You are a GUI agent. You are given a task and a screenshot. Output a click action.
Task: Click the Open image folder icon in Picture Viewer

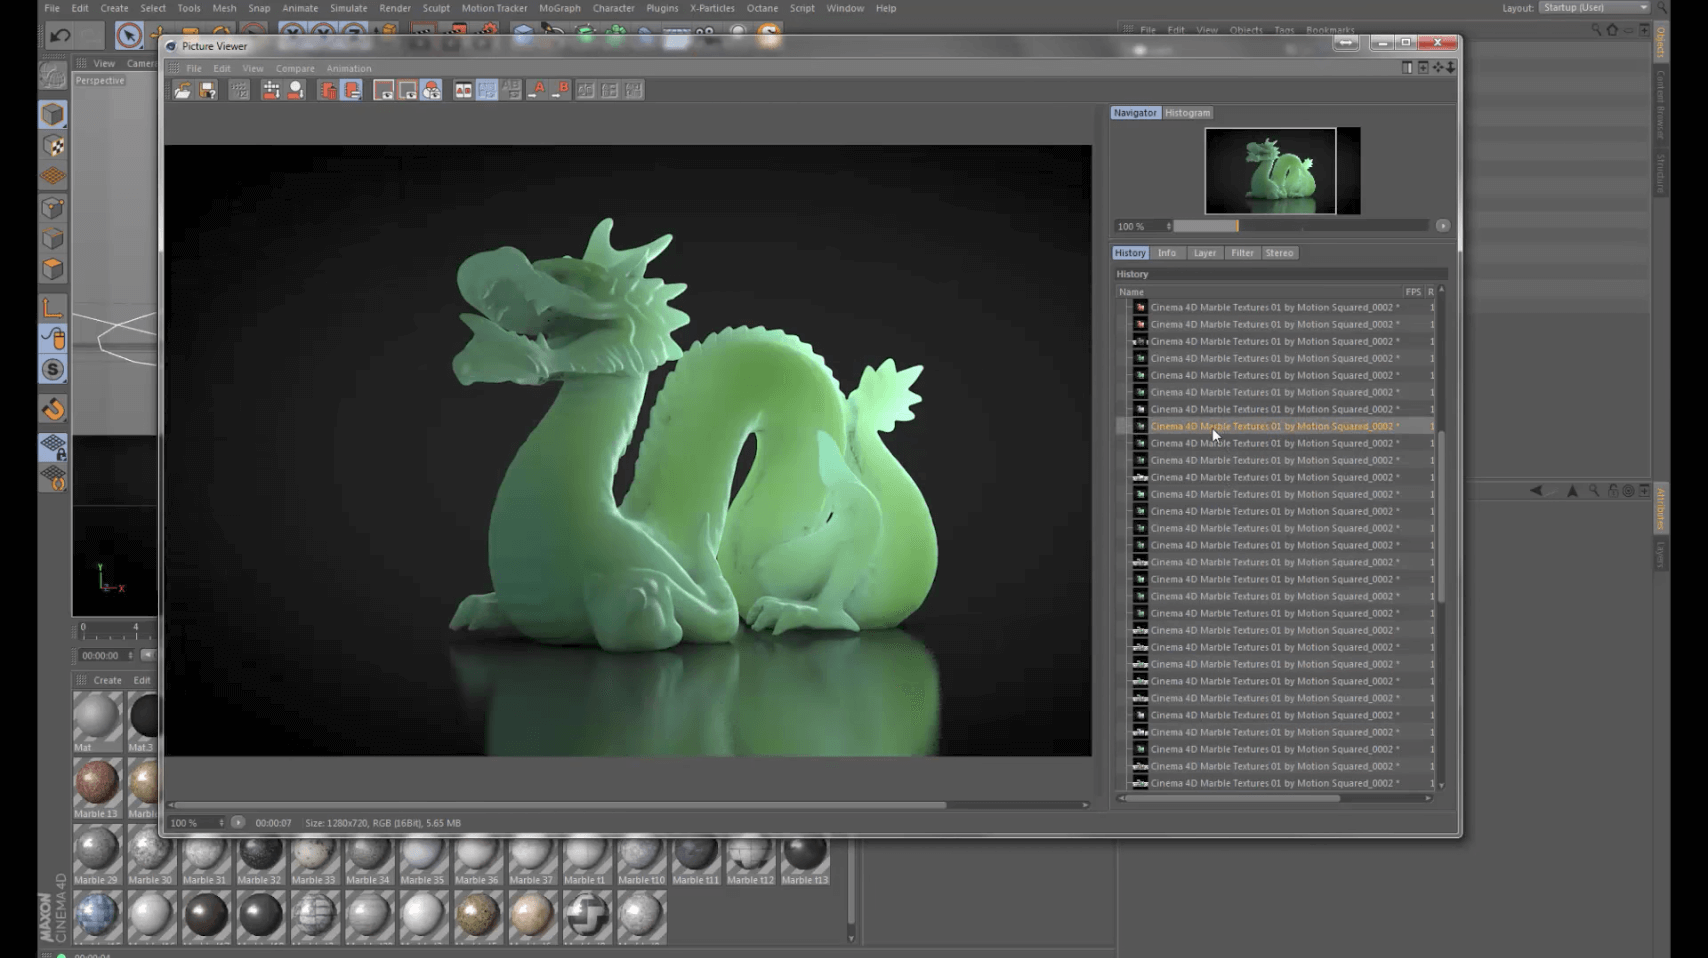point(183,90)
